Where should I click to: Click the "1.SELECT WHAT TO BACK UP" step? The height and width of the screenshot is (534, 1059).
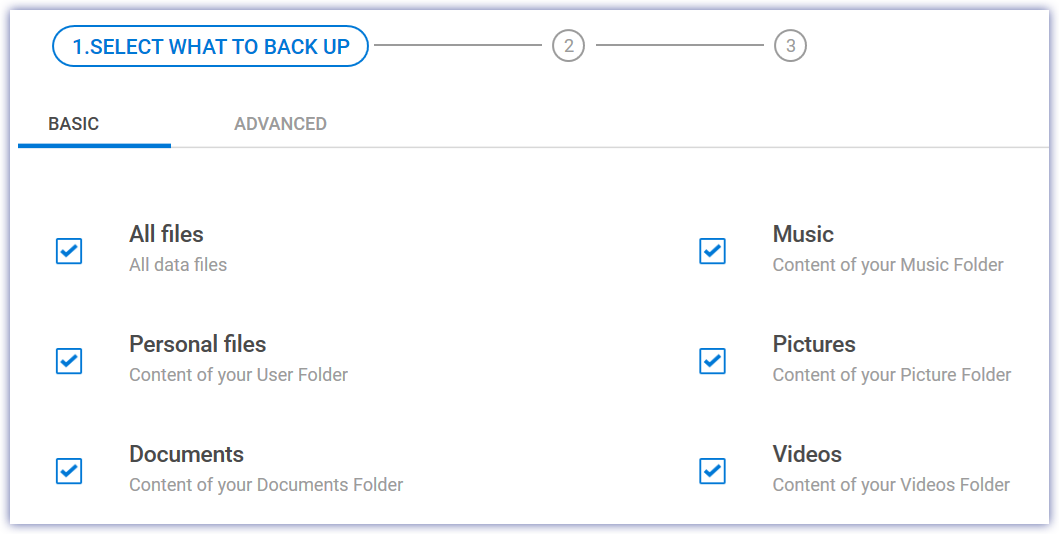210,46
